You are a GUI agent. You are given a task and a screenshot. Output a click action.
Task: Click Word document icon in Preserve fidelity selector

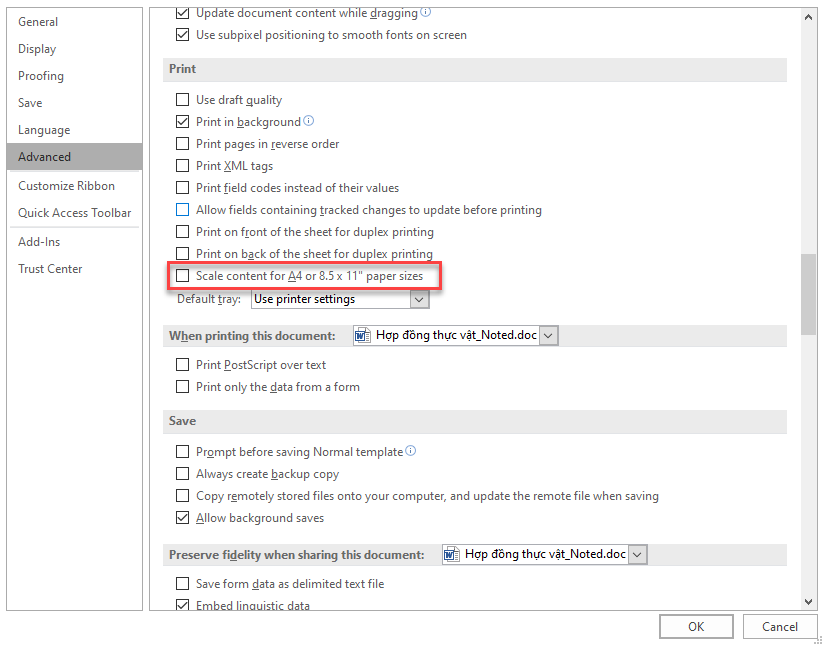tap(451, 554)
